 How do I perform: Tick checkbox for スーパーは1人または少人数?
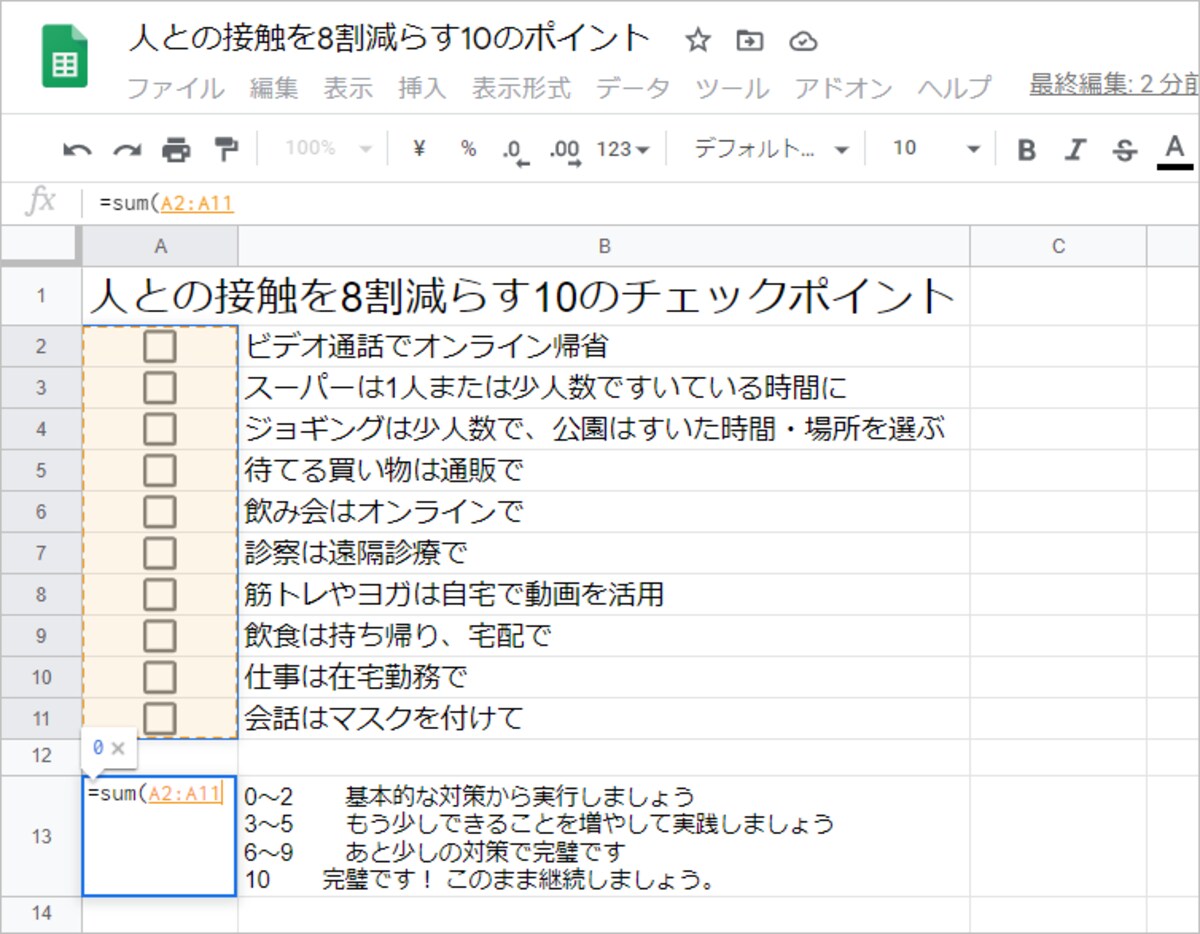click(x=160, y=387)
